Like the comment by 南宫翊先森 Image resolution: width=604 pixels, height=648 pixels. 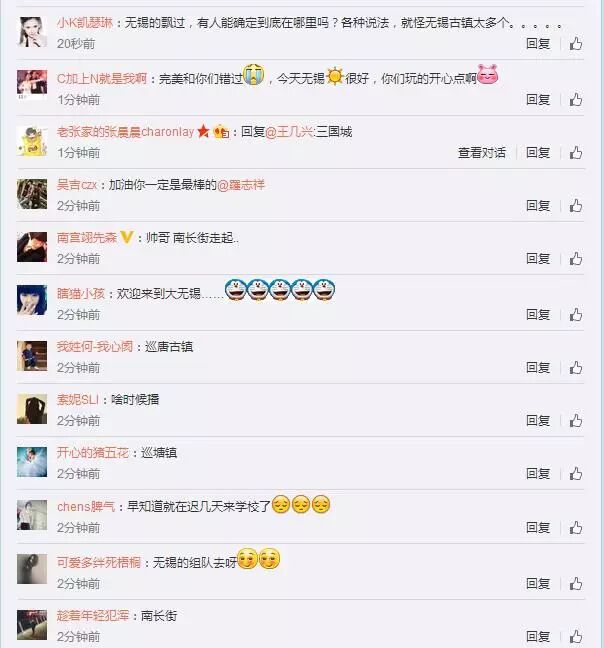click(576, 259)
